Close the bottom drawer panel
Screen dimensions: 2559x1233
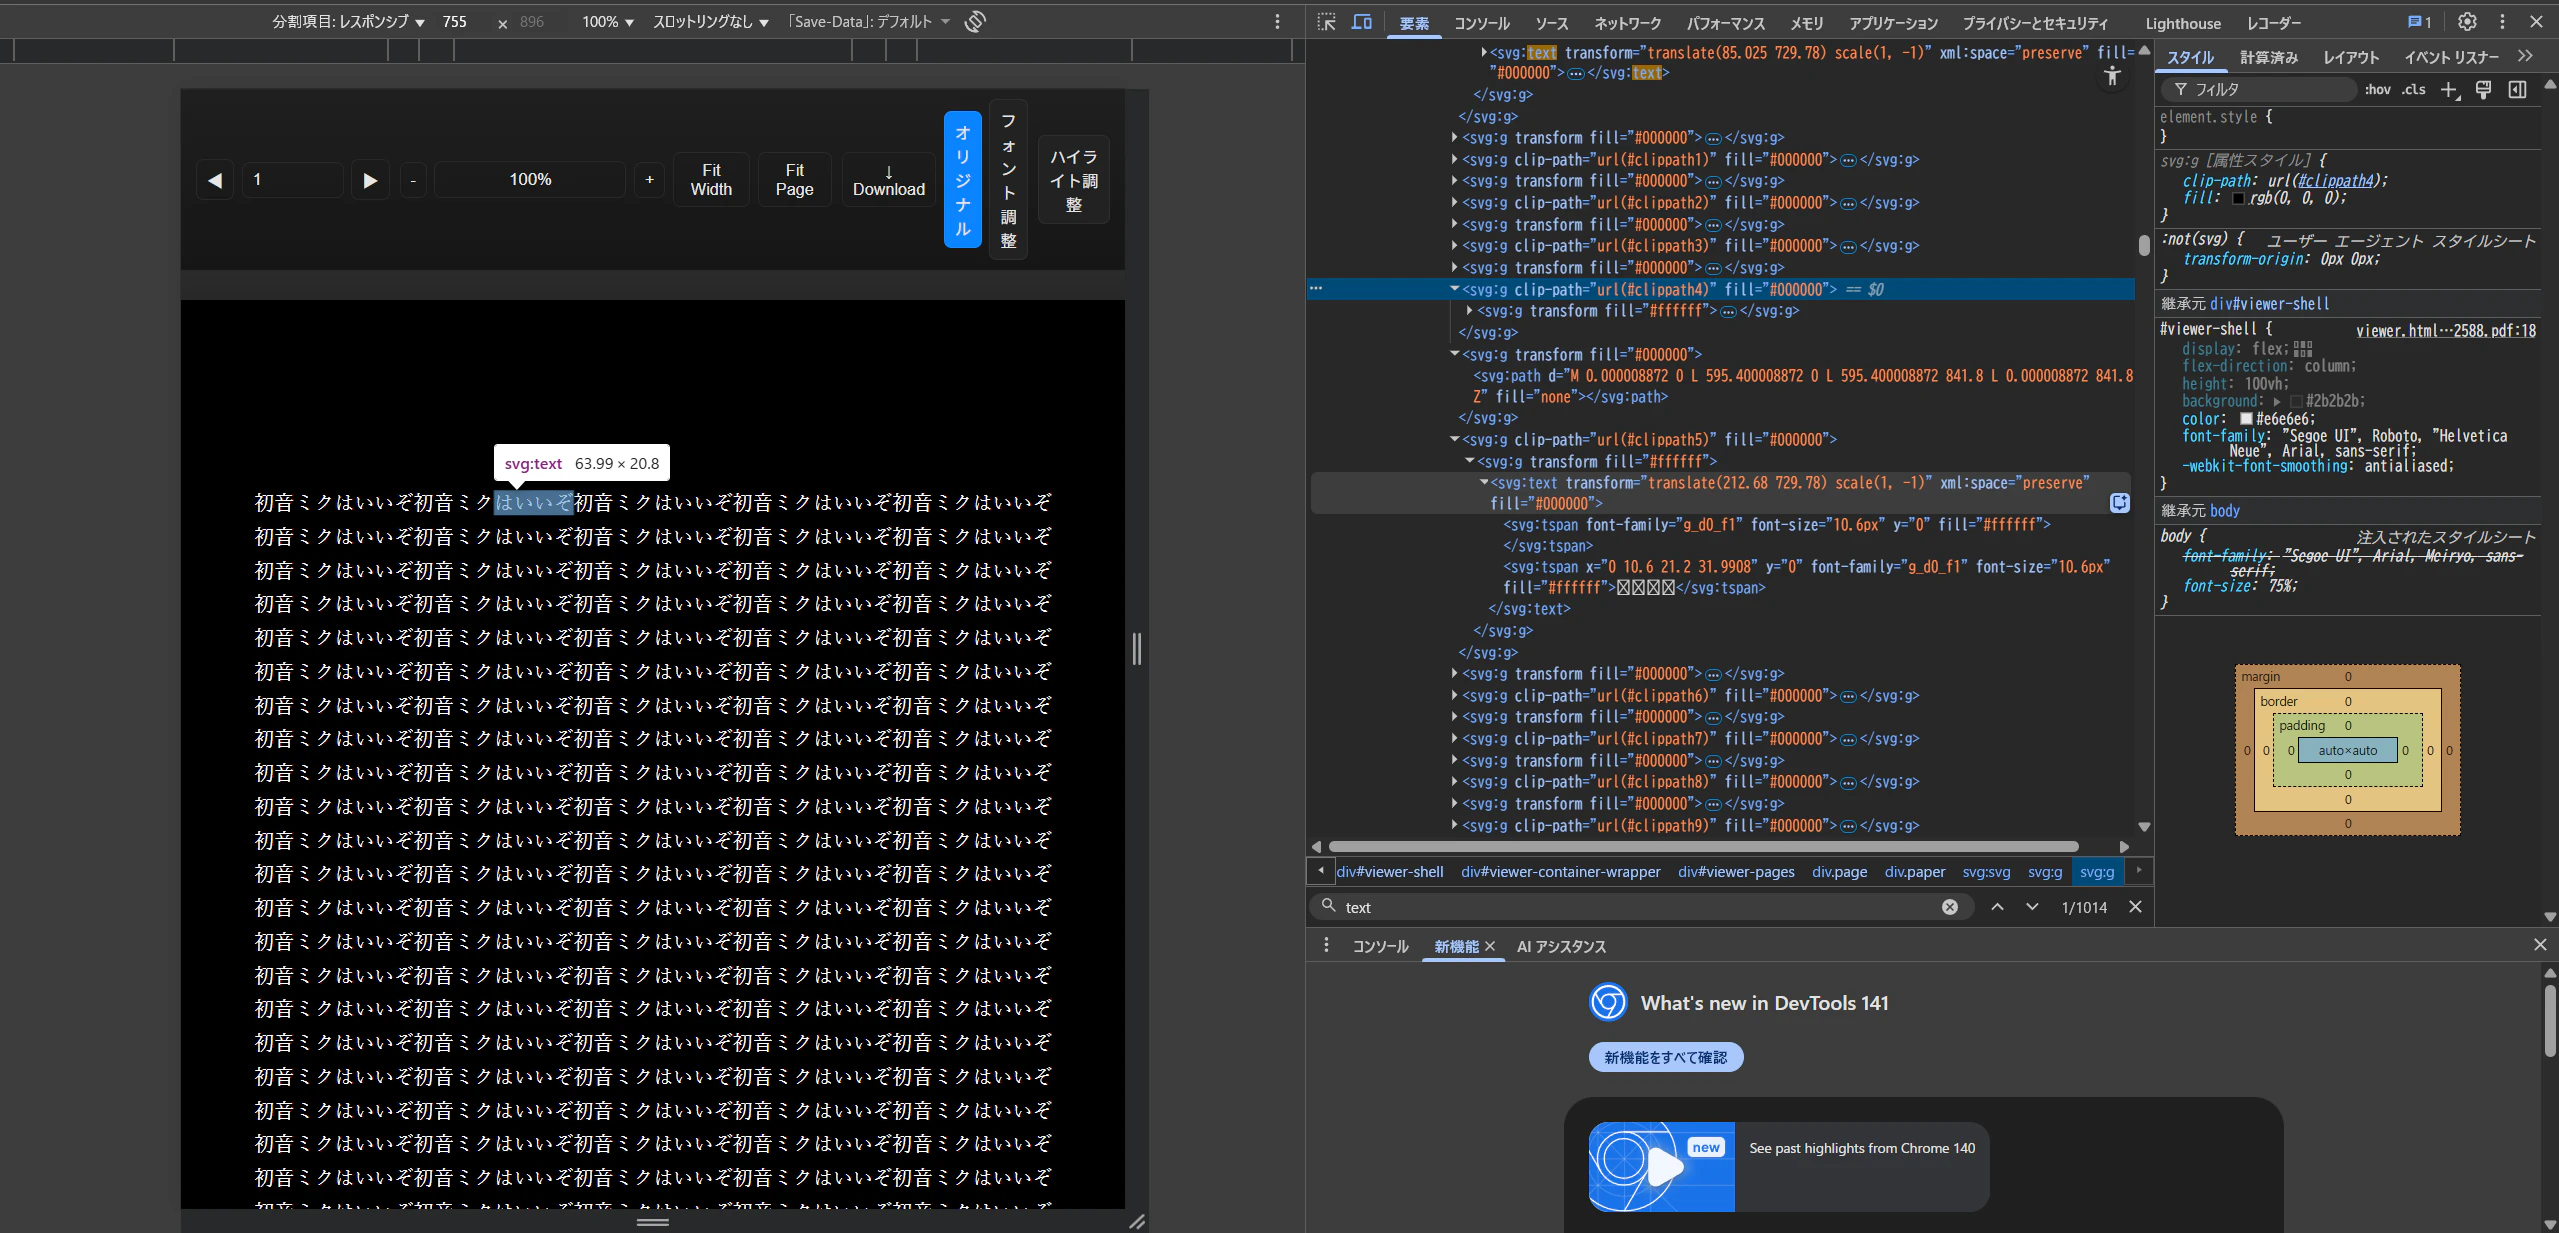[x=2540, y=945]
